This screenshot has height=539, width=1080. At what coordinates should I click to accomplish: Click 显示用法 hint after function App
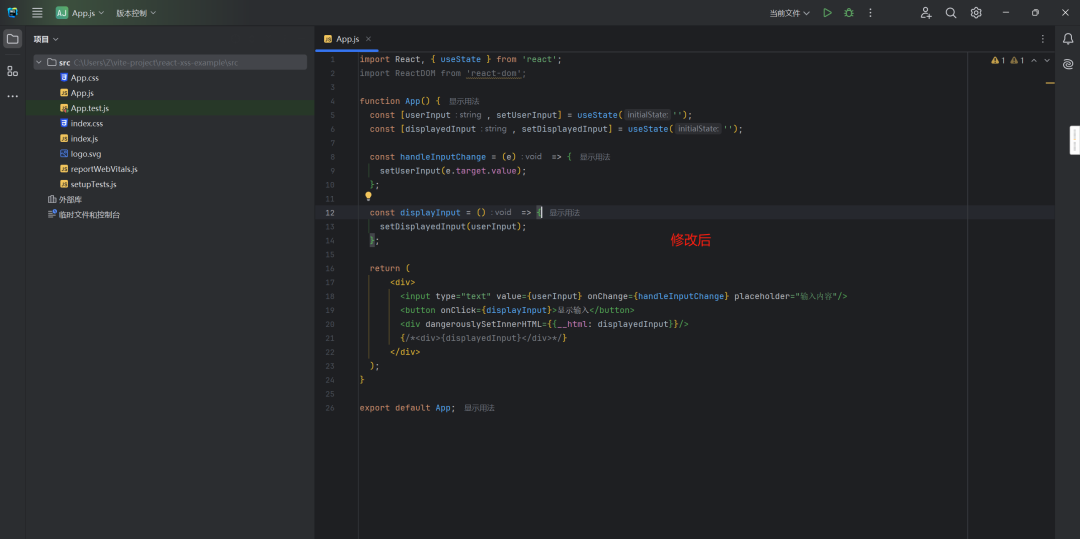(464, 101)
